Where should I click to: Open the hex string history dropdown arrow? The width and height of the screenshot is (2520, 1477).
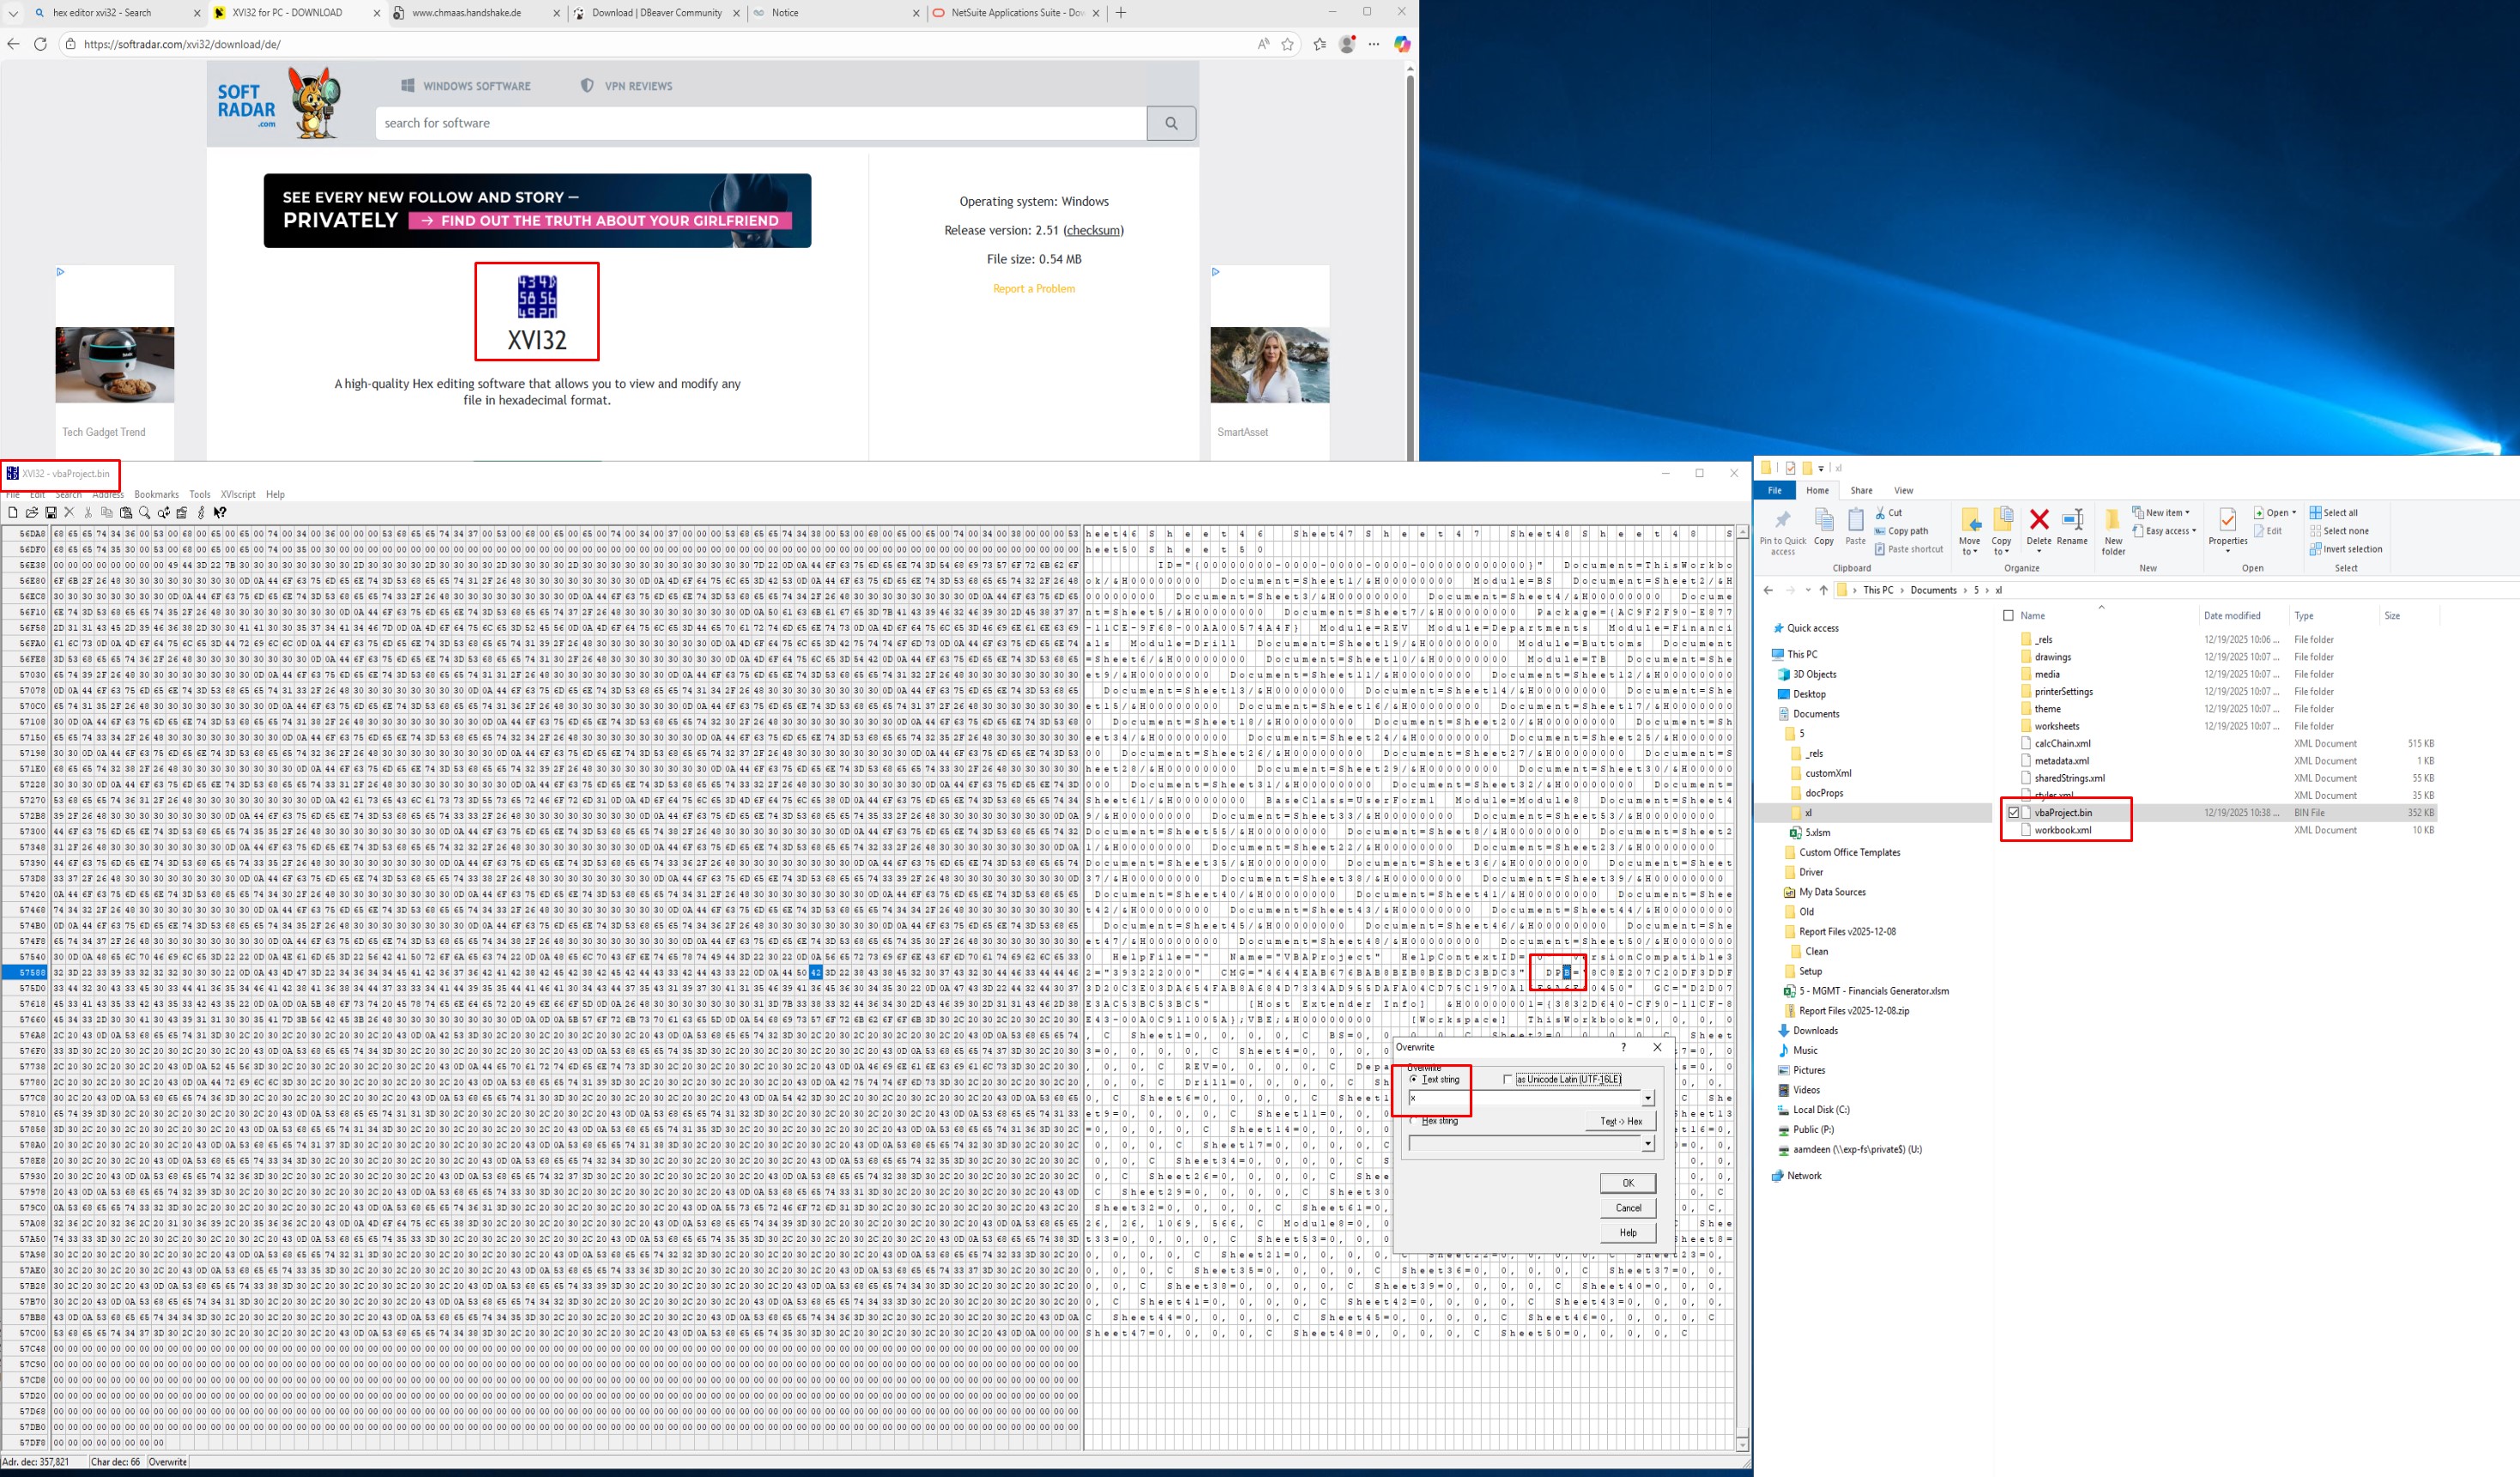click(1647, 1142)
